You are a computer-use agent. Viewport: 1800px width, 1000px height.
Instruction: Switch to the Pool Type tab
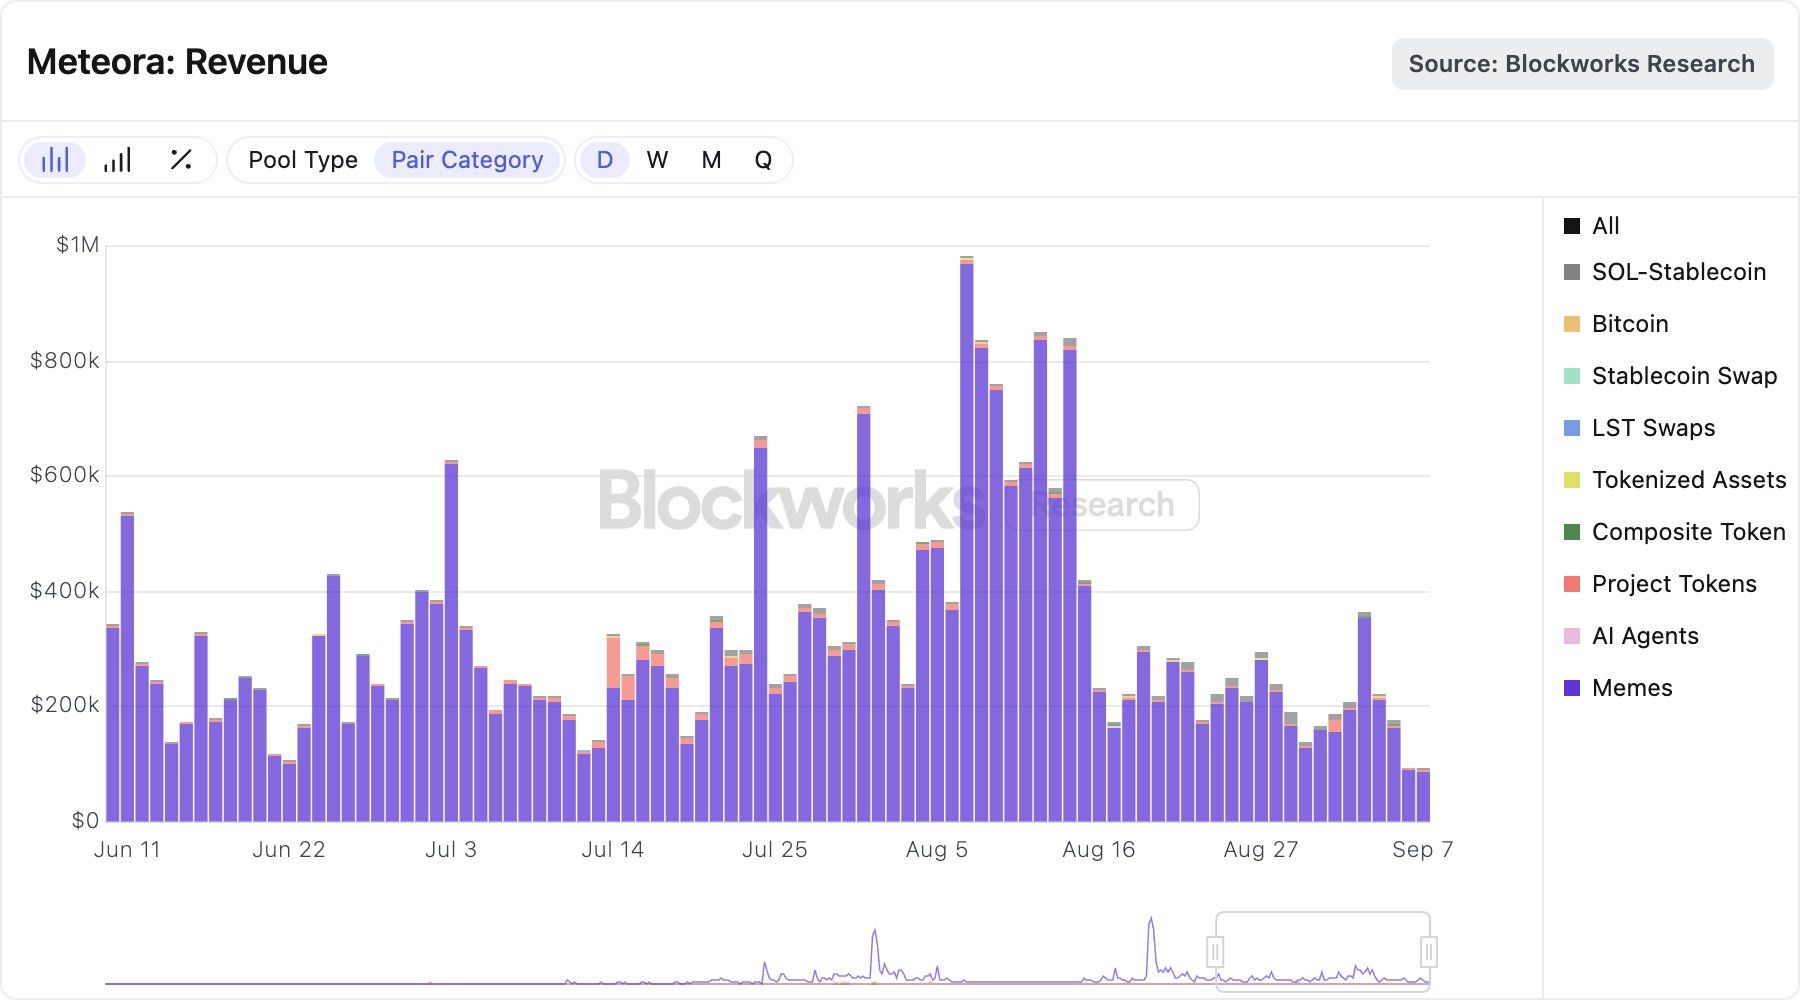[x=303, y=159]
